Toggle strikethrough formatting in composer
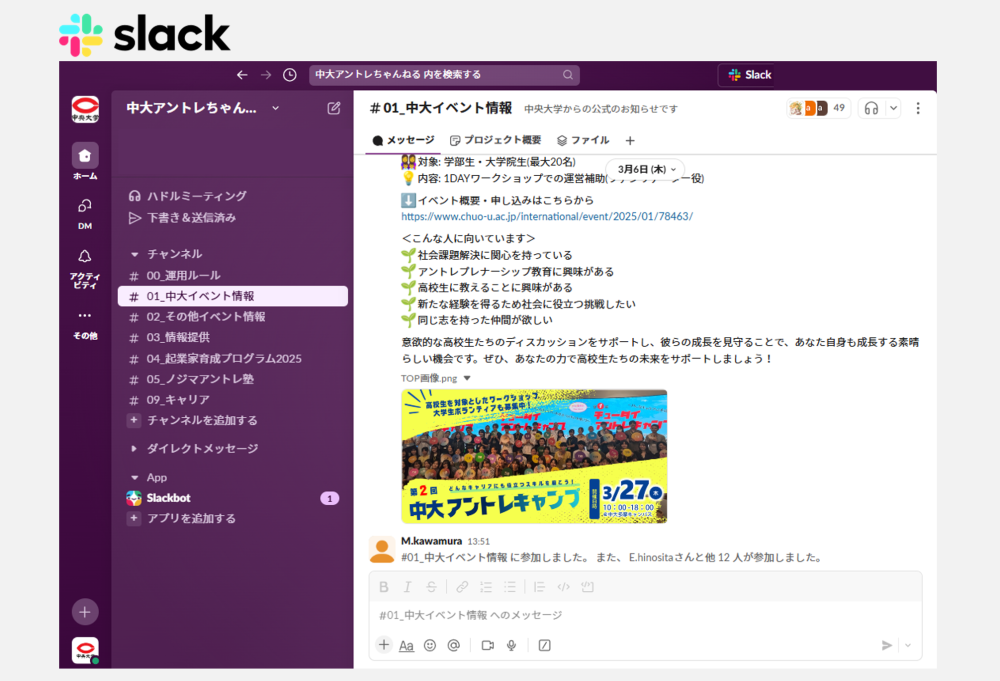Screen dimensions: 1000x681 click(431, 587)
